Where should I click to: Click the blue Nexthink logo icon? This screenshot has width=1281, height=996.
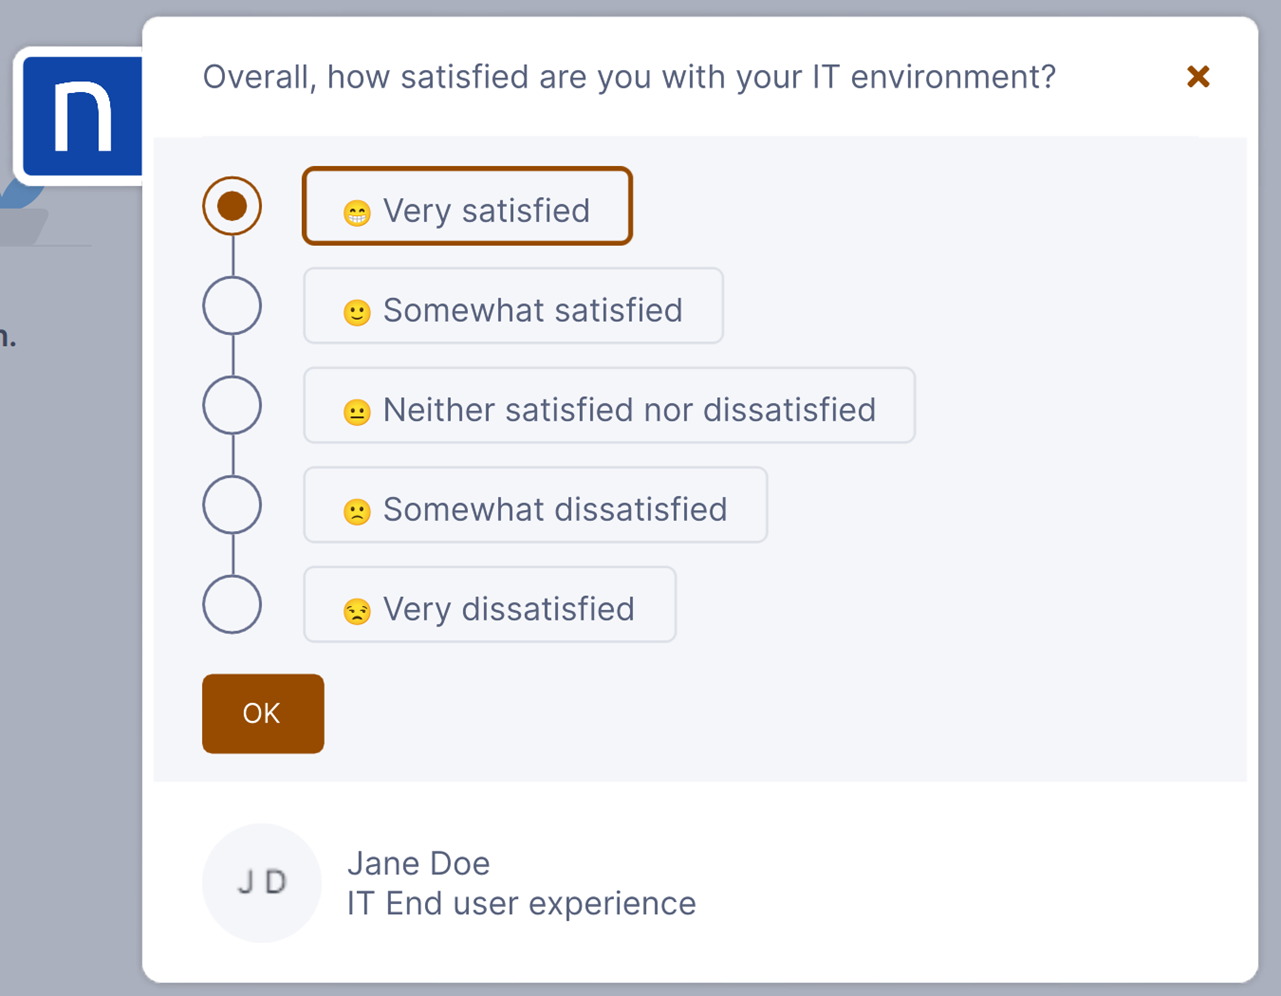(82, 116)
